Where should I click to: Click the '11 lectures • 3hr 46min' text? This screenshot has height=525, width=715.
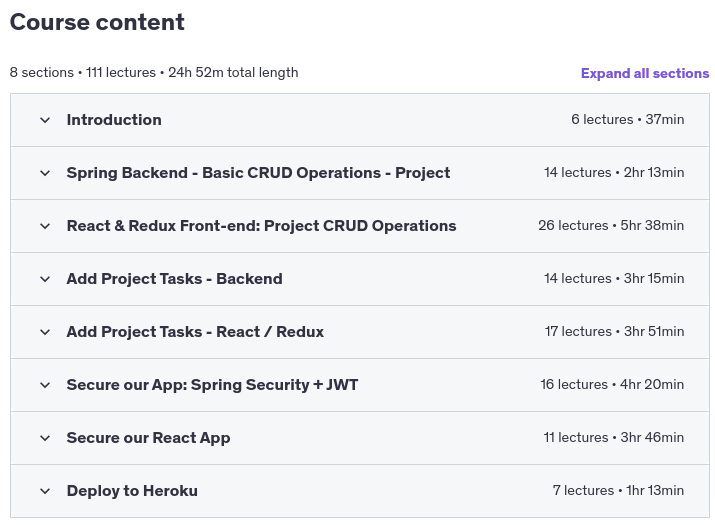[x=614, y=437]
